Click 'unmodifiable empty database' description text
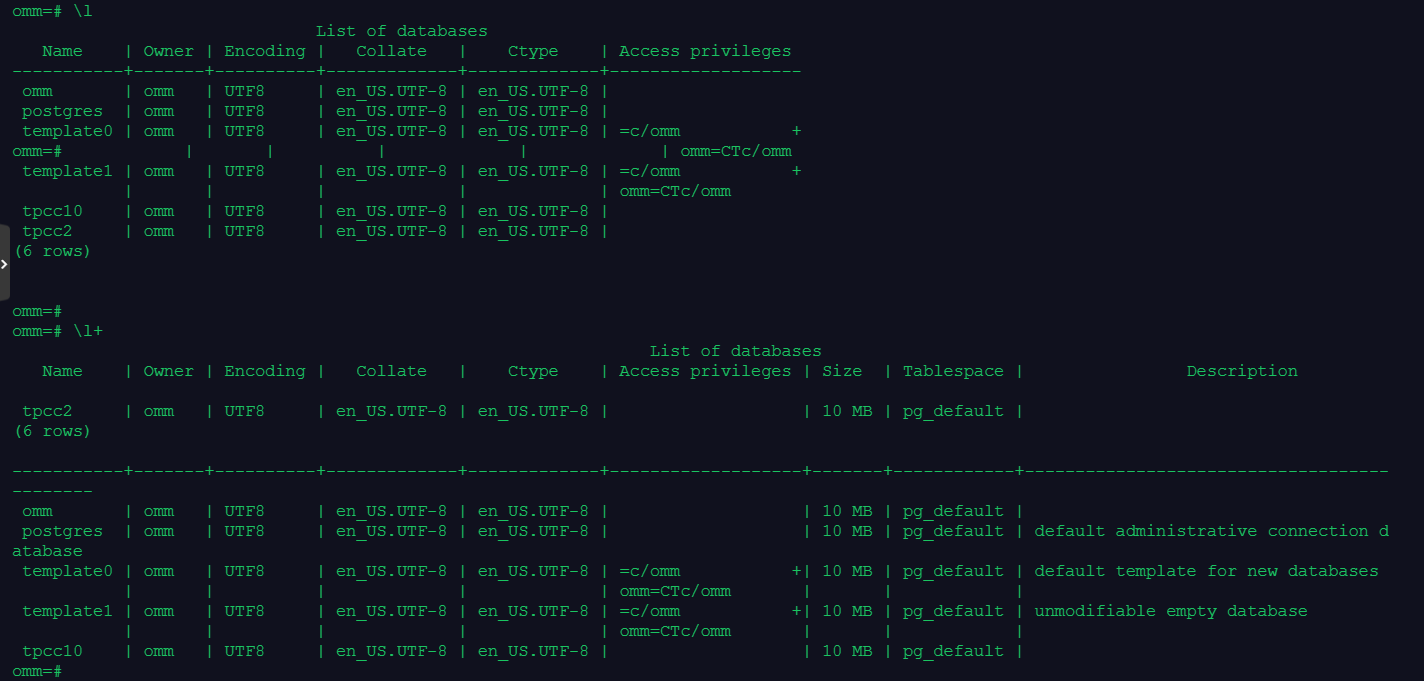Viewport: 1424px width, 681px height. pyautogui.click(x=1170, y=611)
